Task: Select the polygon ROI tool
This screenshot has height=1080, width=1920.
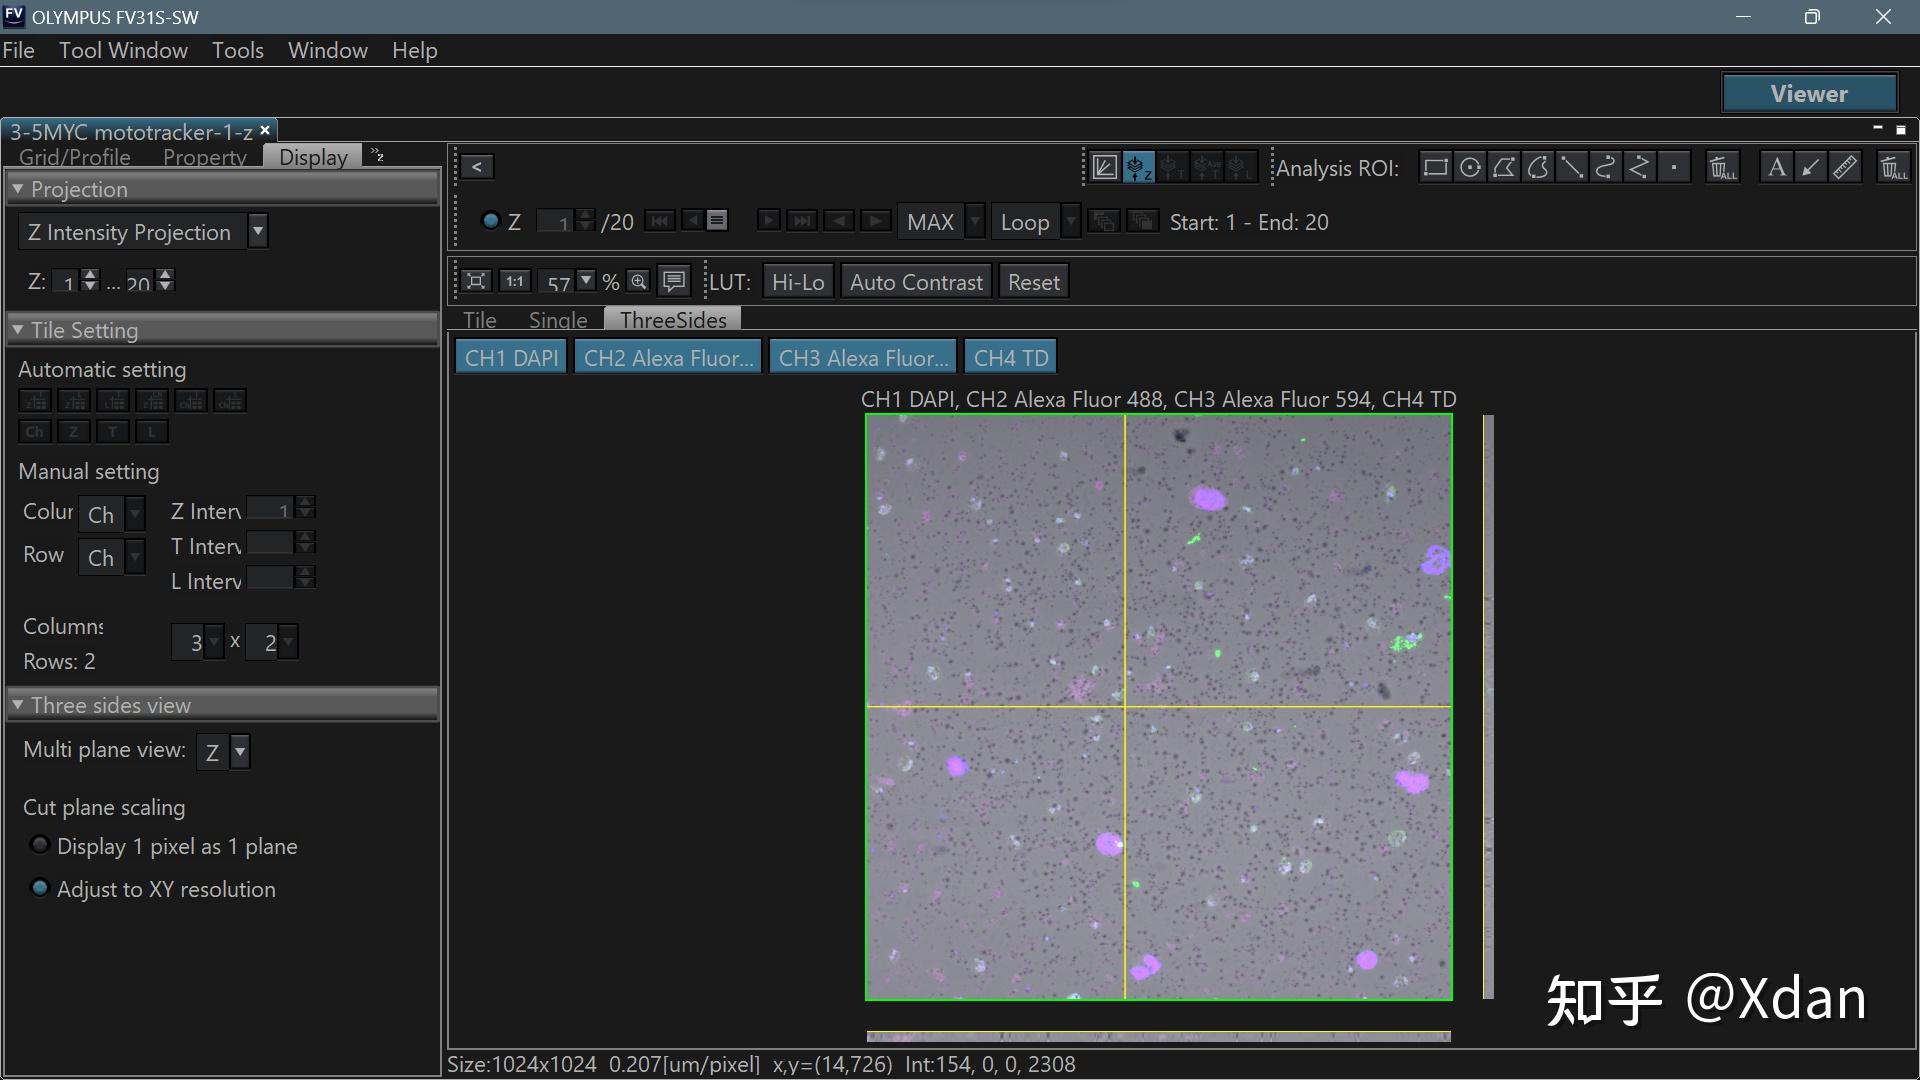Action: point(1504,168)
